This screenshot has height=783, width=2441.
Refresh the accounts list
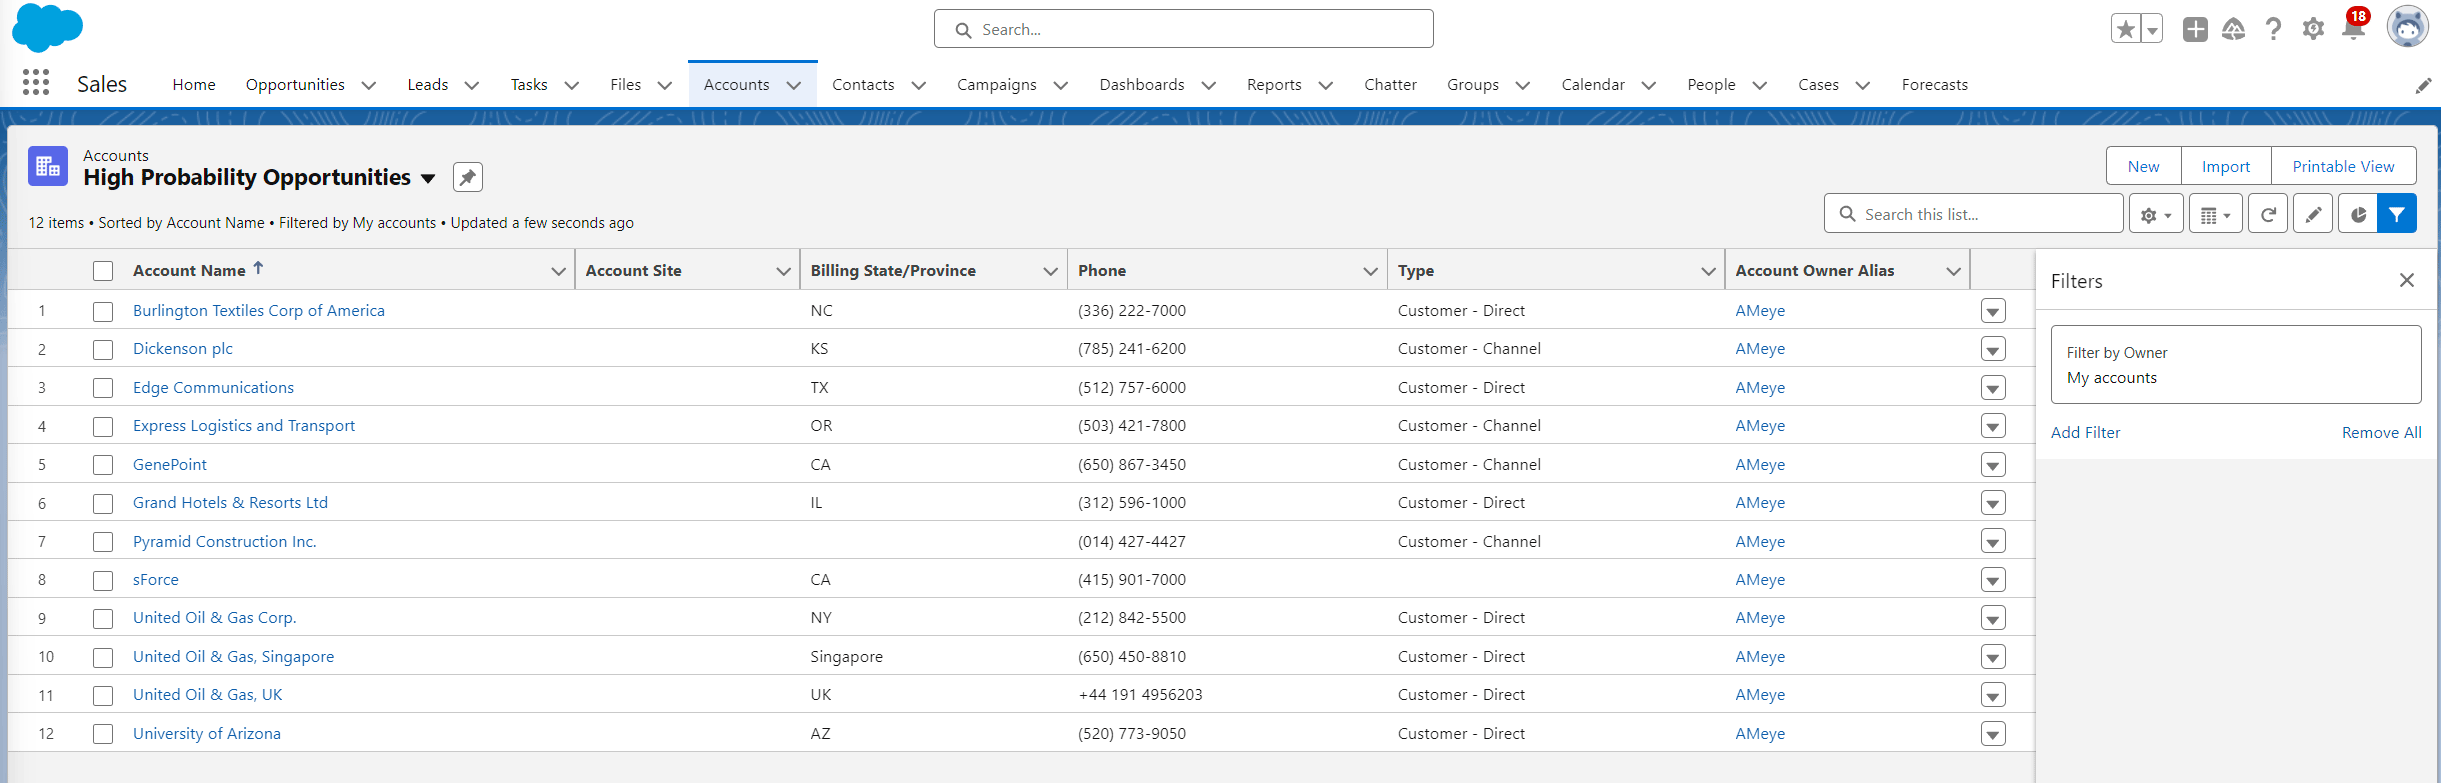(x=2268, y=214)
